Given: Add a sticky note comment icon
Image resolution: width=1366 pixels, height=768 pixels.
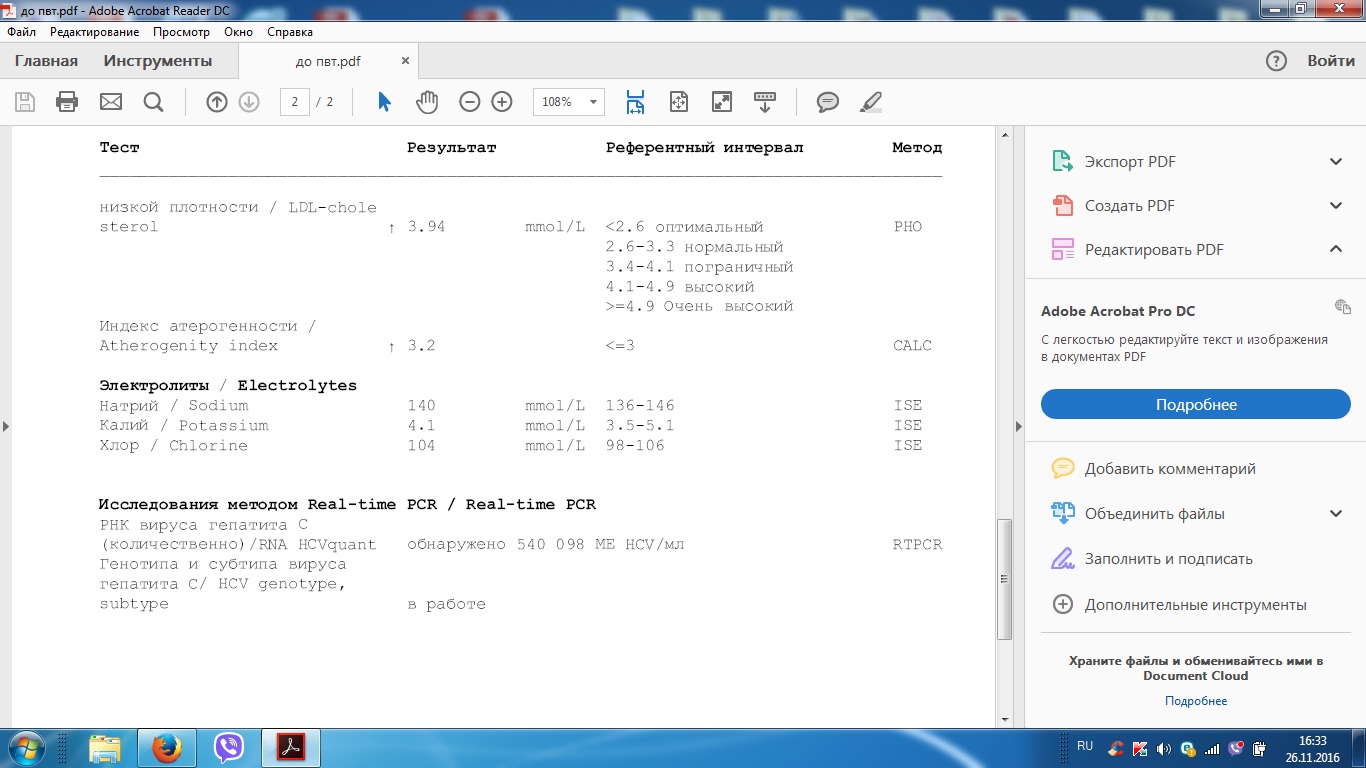Looking at the screenshot, I should (x=827, y=102).
